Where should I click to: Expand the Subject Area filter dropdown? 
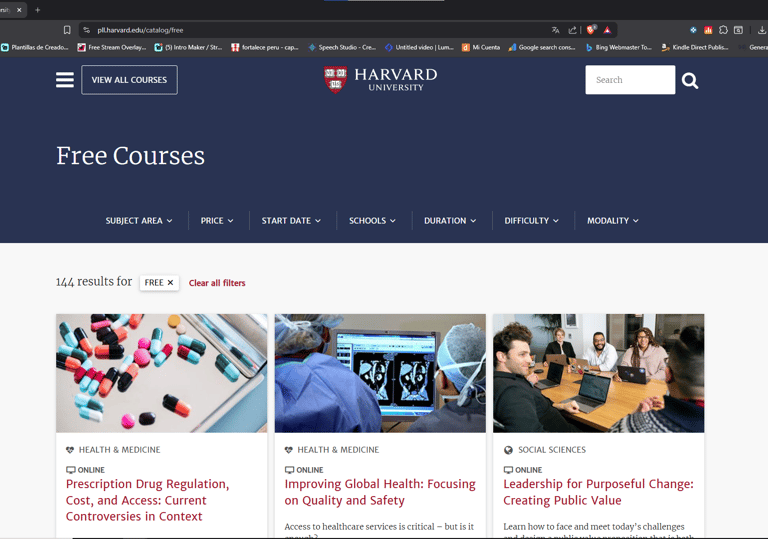139,220
